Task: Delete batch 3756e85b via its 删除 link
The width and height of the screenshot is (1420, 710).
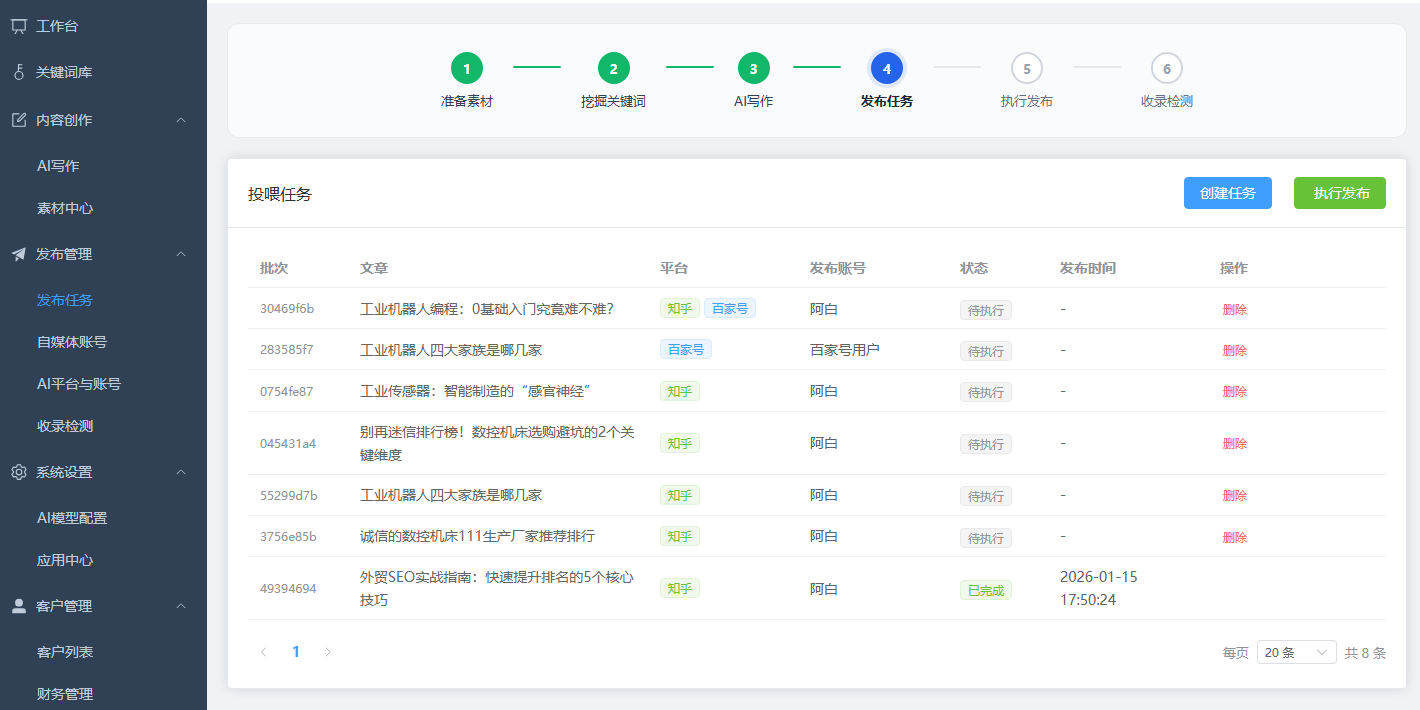Action: click(x=1235, y=537)
